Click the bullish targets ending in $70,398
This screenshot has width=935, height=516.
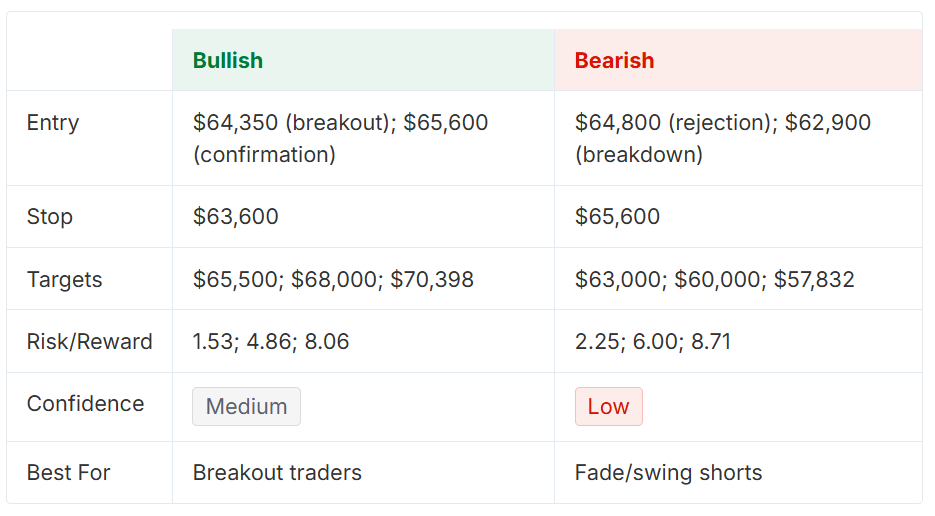click(333, 279)
